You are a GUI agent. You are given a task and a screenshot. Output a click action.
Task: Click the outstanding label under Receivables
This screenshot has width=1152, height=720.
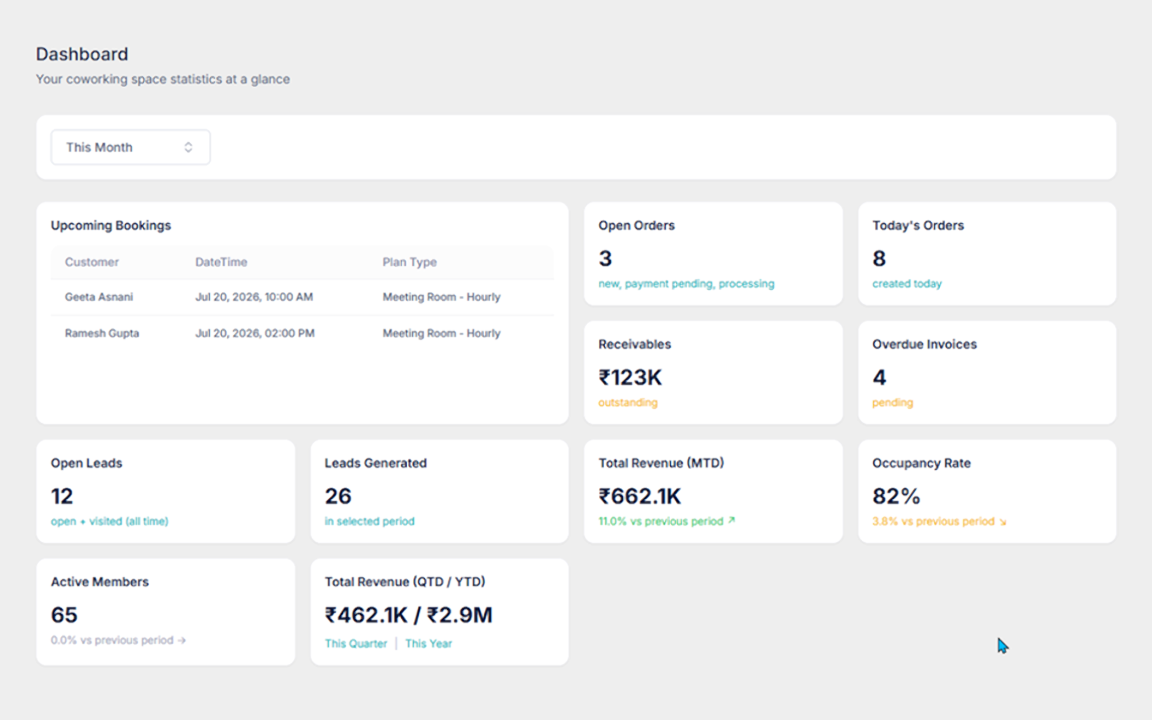coord(628,403)
